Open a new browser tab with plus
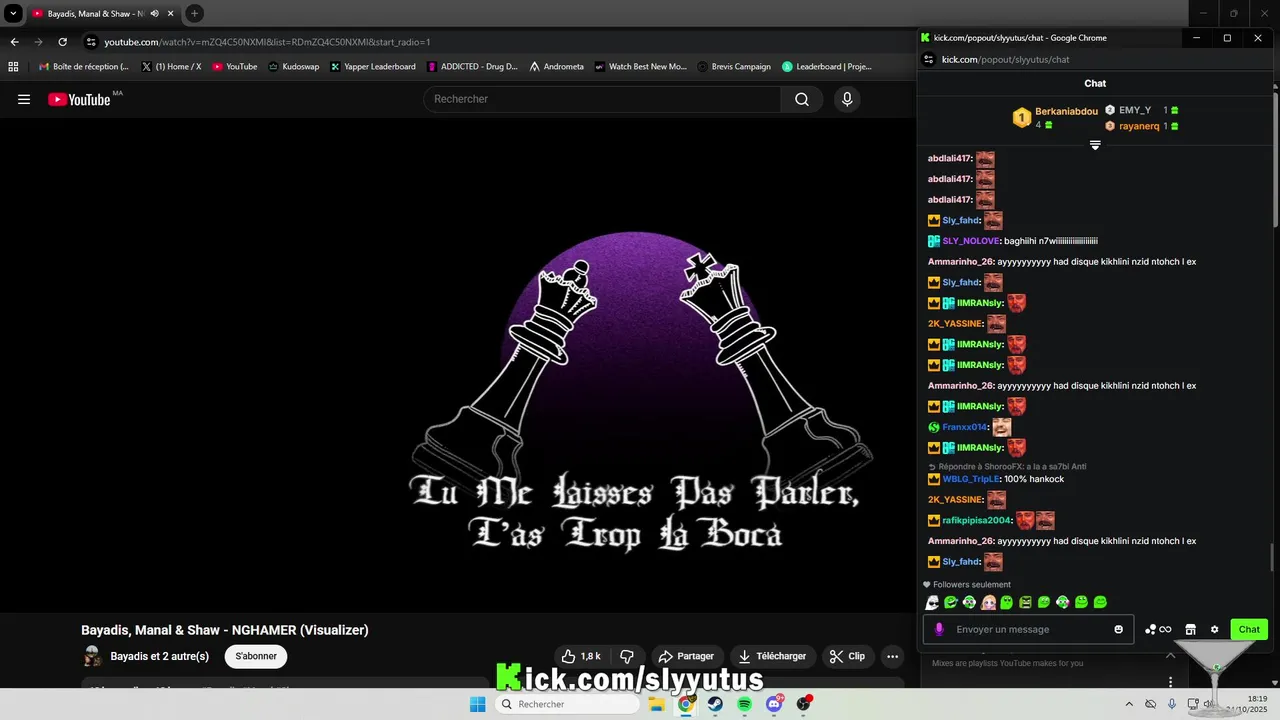Image resolution: width=1280 pixels, height=720 pixels. click(x=194, y=14)
